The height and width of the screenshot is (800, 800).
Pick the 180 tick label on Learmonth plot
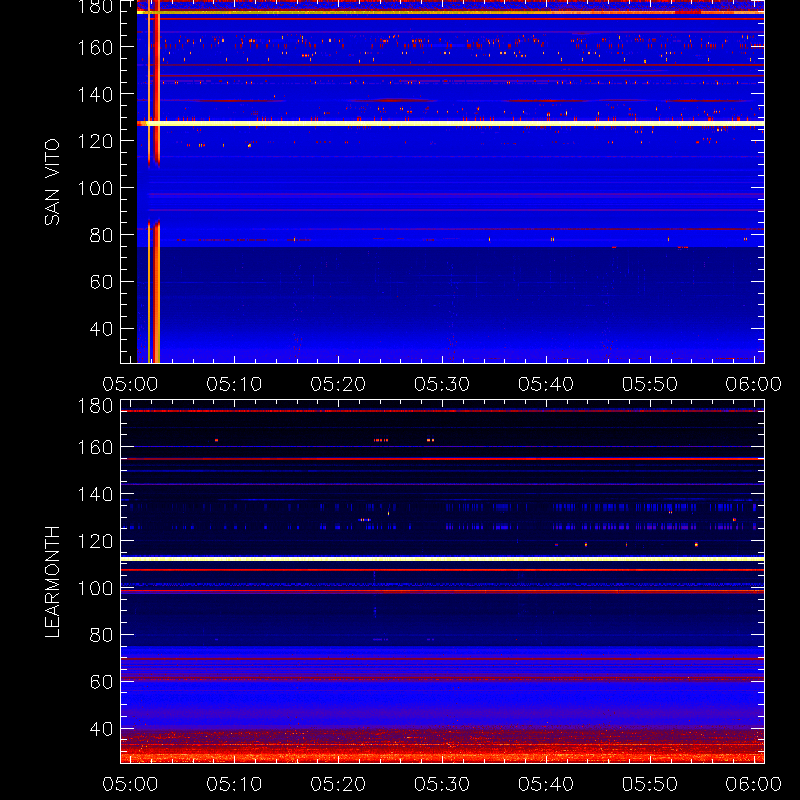(95, 406)
